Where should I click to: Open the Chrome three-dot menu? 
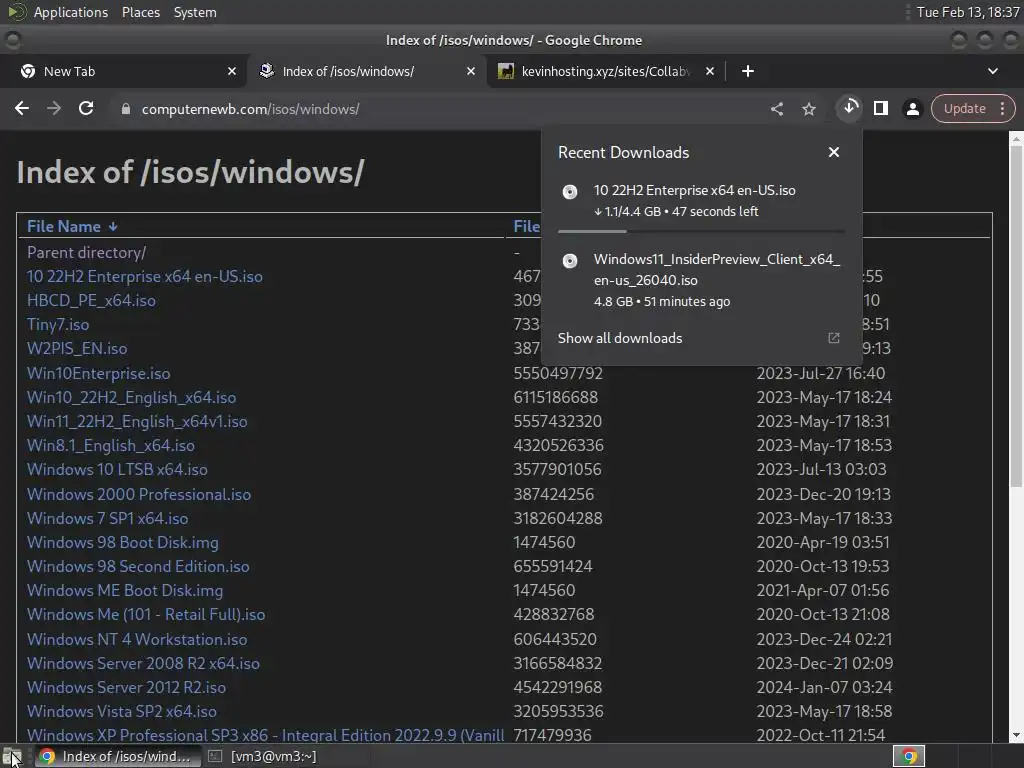click(1002, 108)
